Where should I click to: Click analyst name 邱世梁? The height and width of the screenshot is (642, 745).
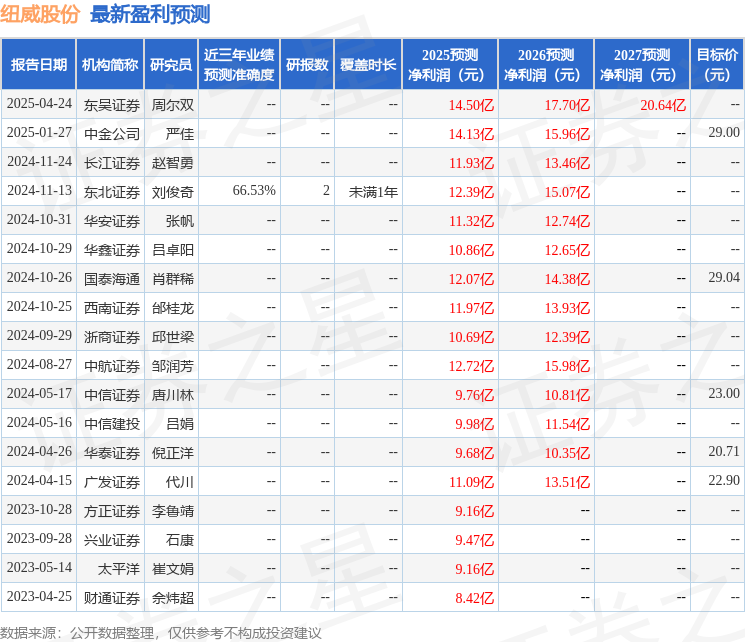coord(173,337)
